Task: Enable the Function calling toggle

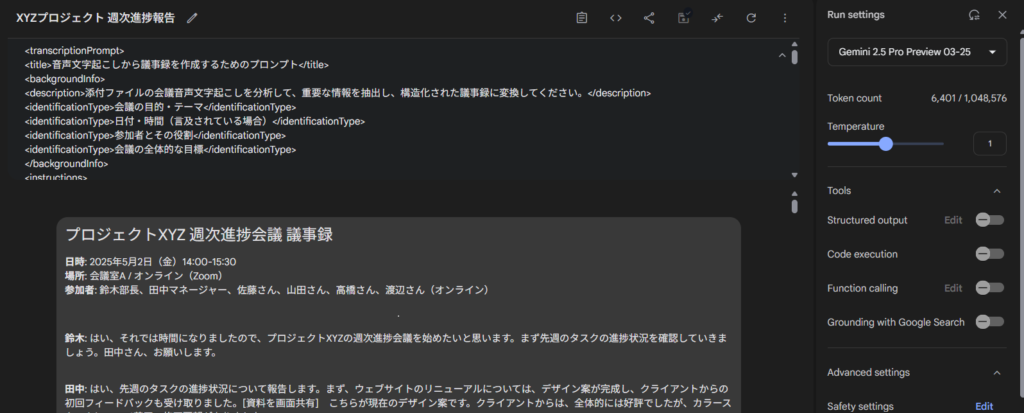Action: (989, 288)
